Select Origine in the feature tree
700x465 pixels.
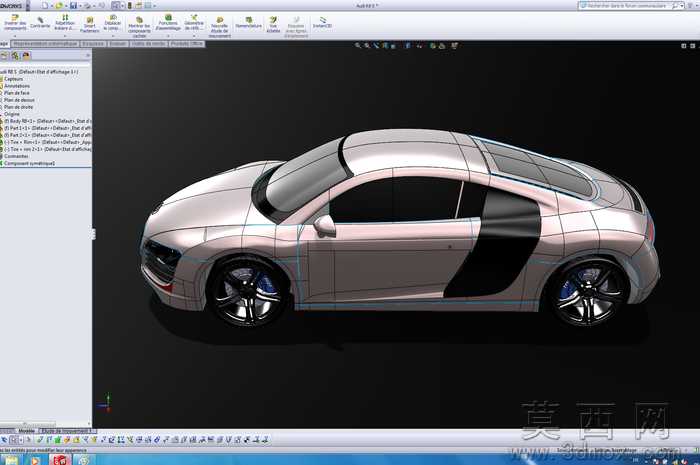[12, 114]
